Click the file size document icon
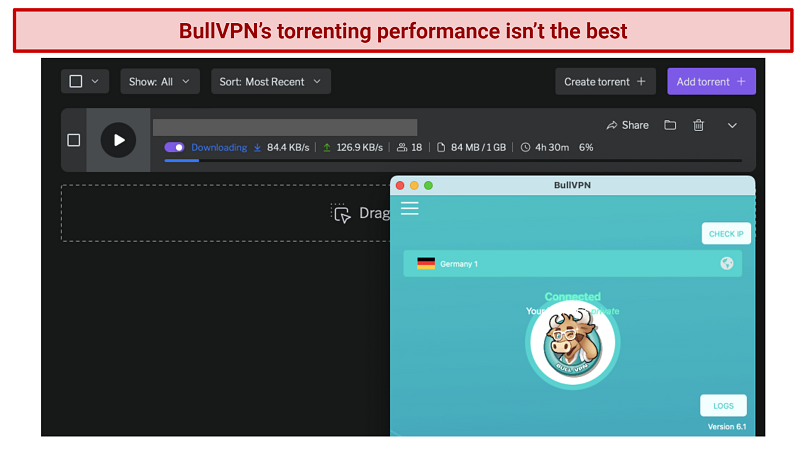The width and height of the screenshot is (806, 453). click(441, 148)
